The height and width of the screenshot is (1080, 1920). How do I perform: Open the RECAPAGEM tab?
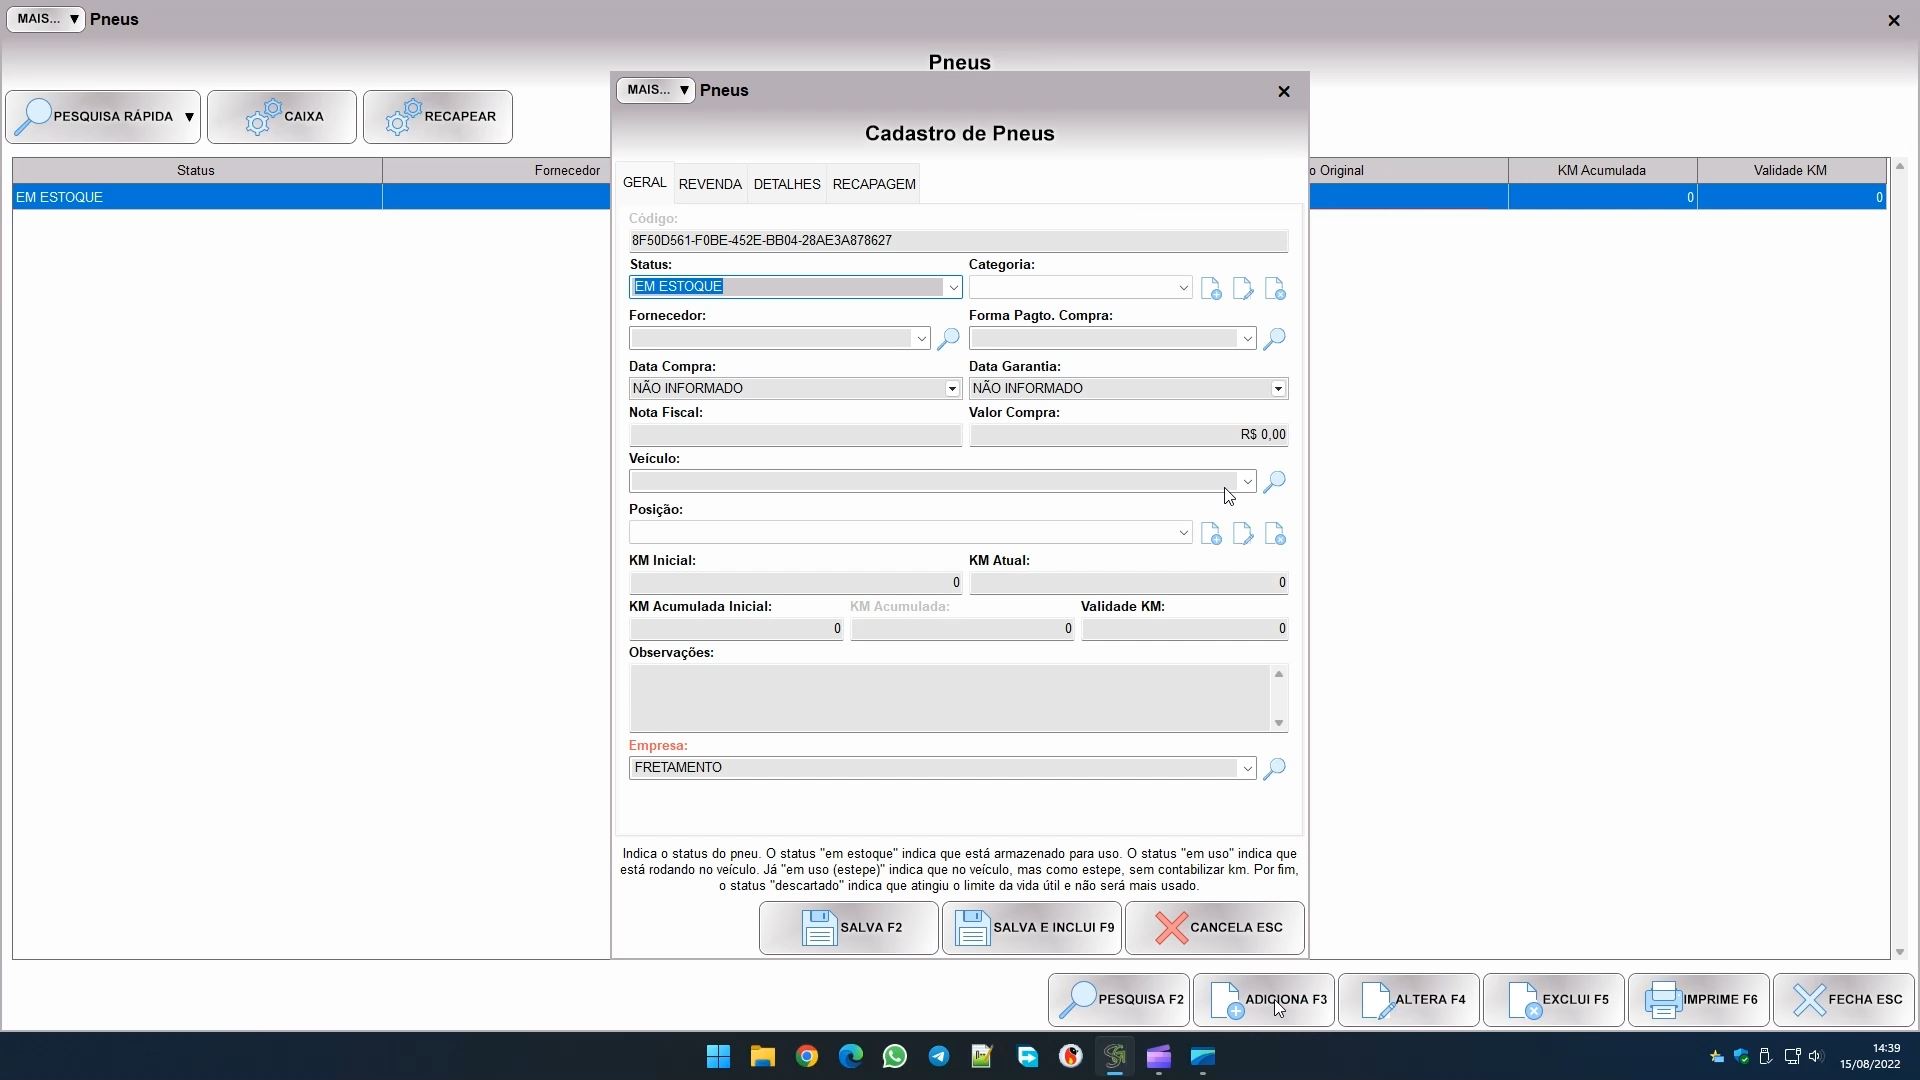pyautogui.click(x=873, y=184)
